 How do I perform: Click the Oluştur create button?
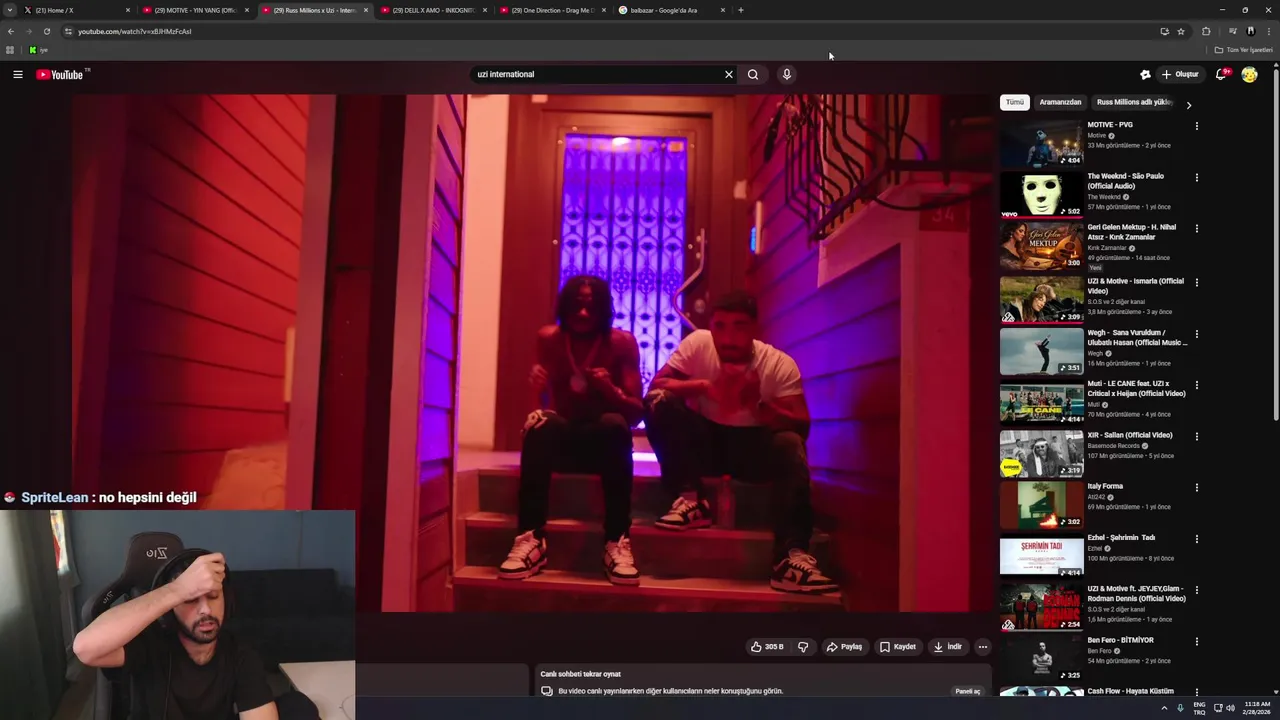pyautogui.click(x=1180, y=74)
